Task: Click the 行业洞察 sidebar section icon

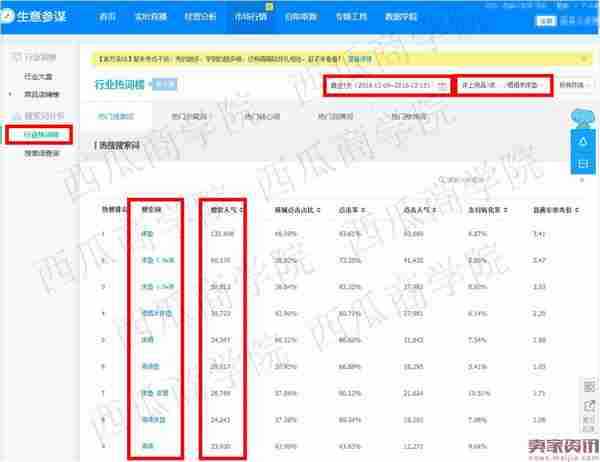Action: tap(16, 58)
